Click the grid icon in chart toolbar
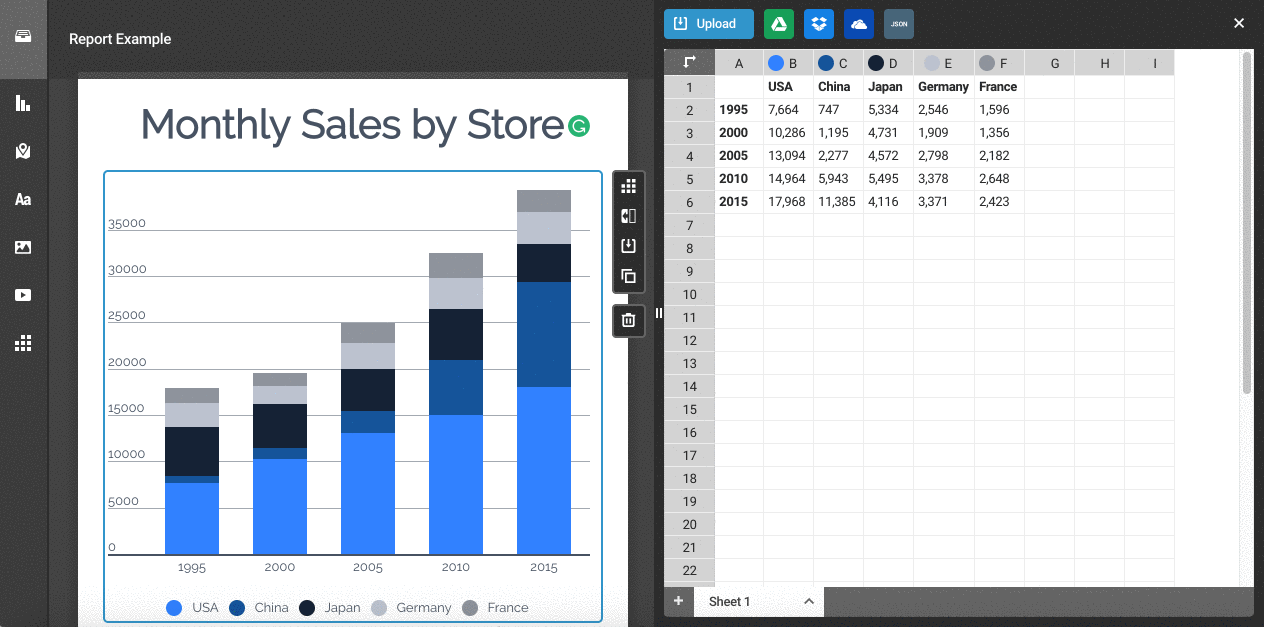 [628, 186]
